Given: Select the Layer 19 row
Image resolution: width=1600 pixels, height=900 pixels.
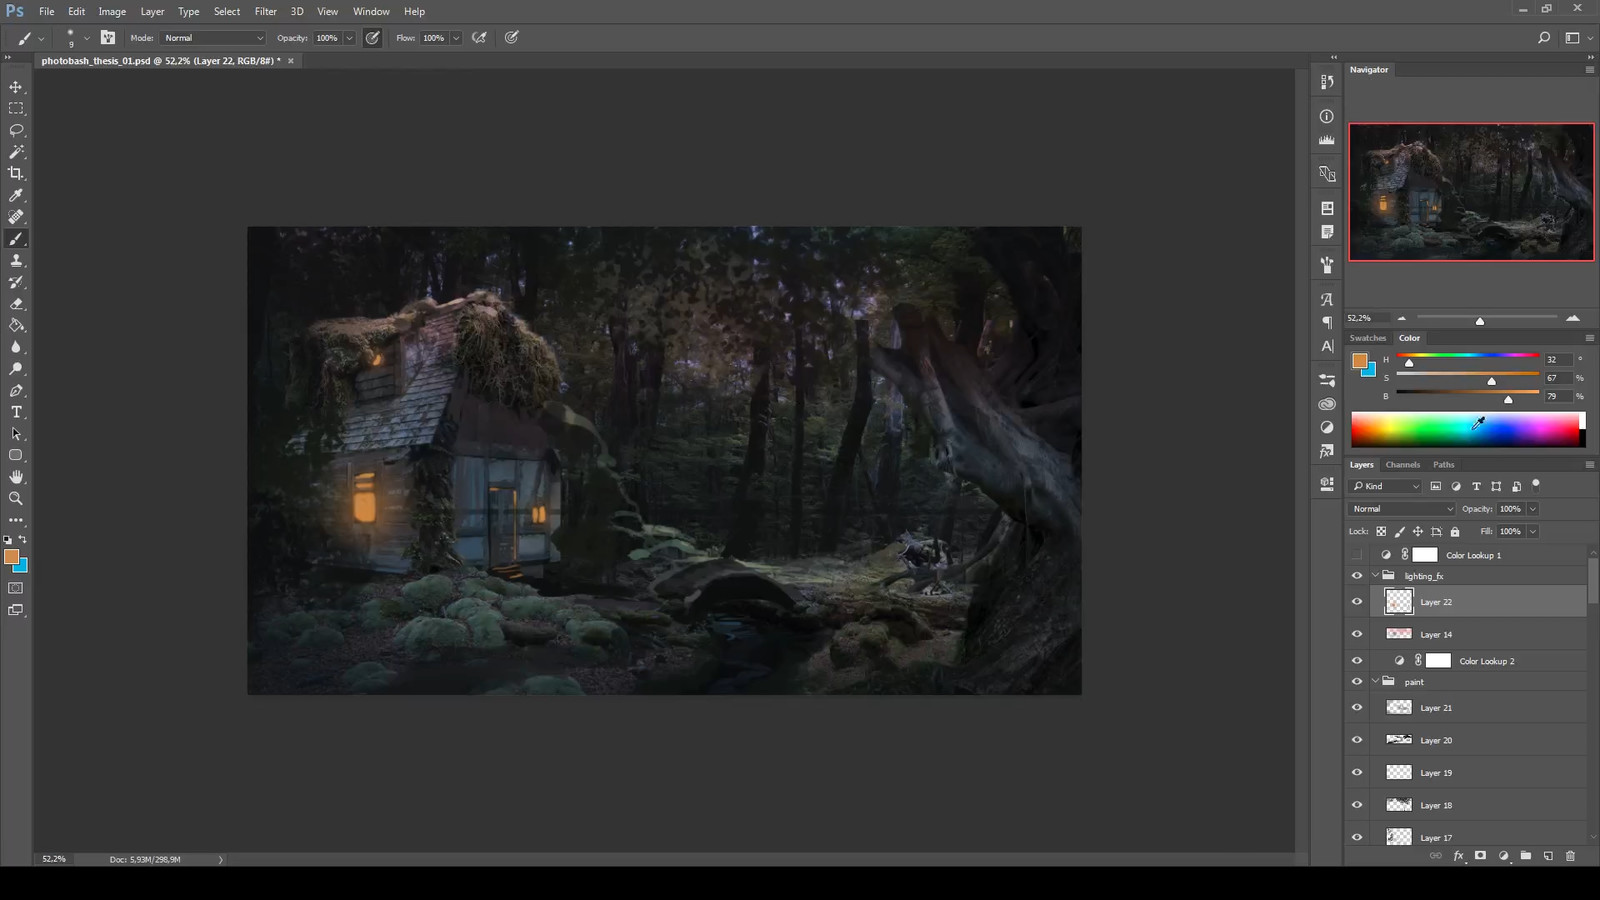Looking at the screenshot, I should pyautogui.click(x=1466, y=773).
